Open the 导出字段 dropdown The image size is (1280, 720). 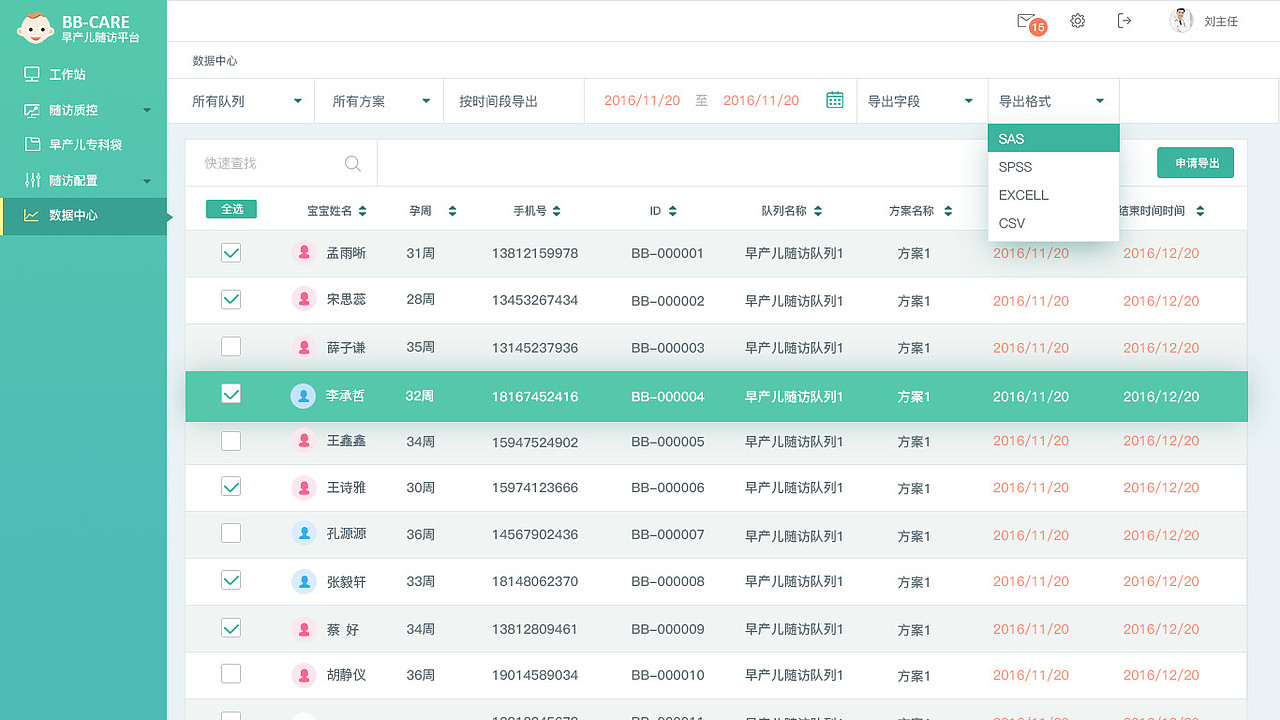coord(920,101)
